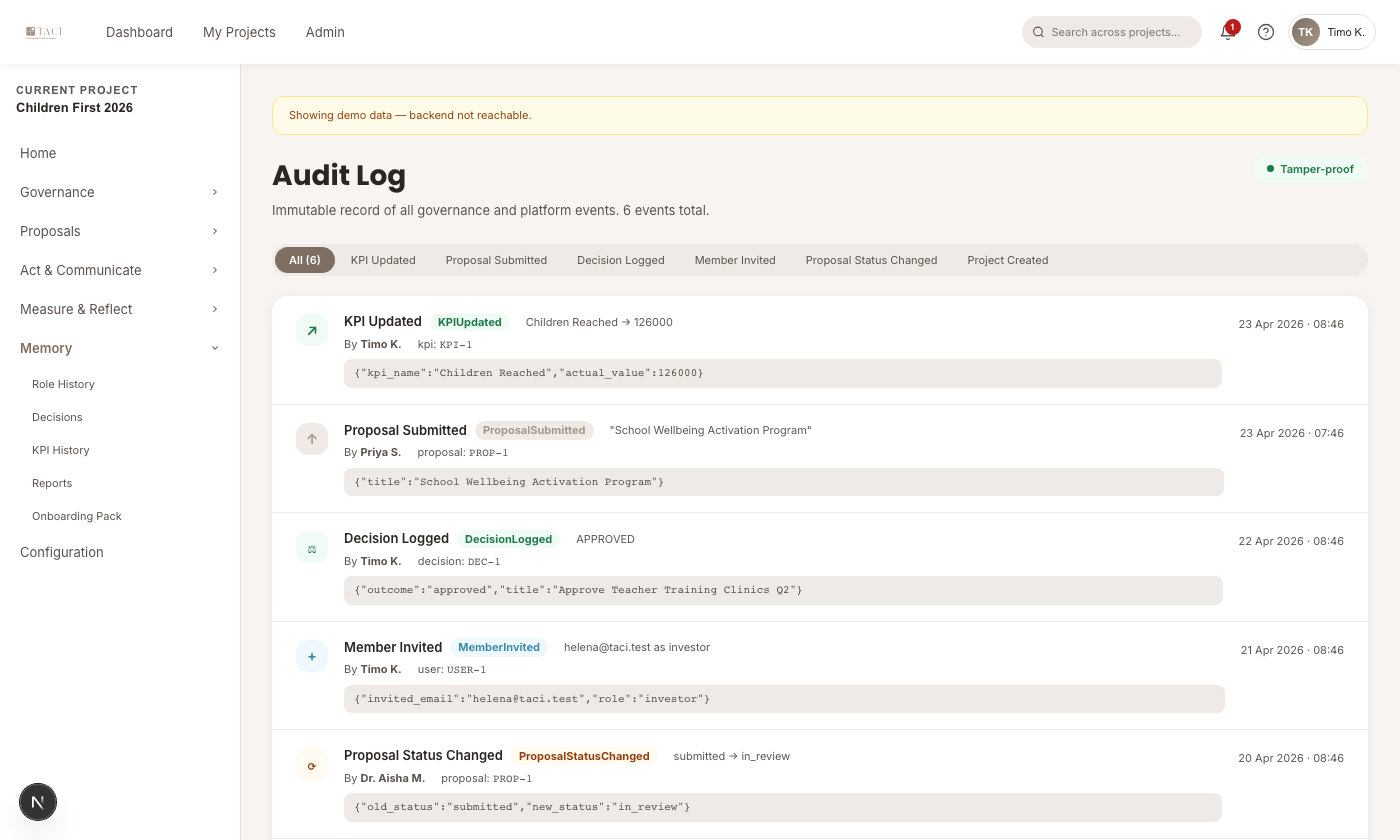Open the help question mark icon

coord(1266,32)
